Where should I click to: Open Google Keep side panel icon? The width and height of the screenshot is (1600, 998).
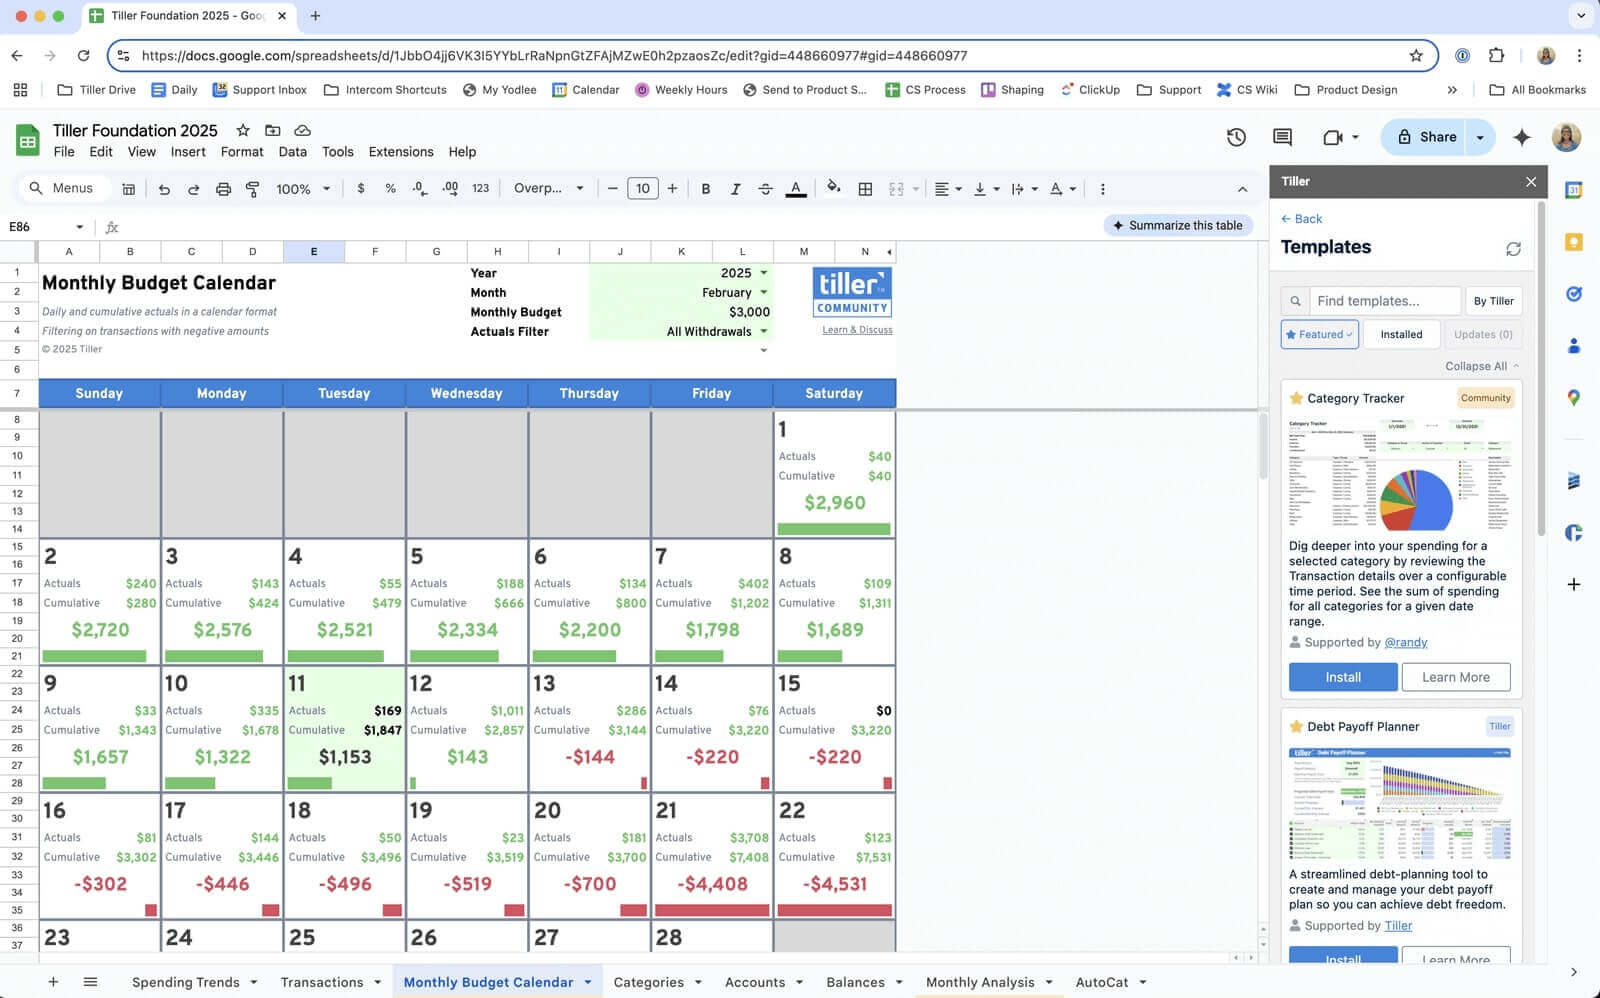[x=1574, y=242]
